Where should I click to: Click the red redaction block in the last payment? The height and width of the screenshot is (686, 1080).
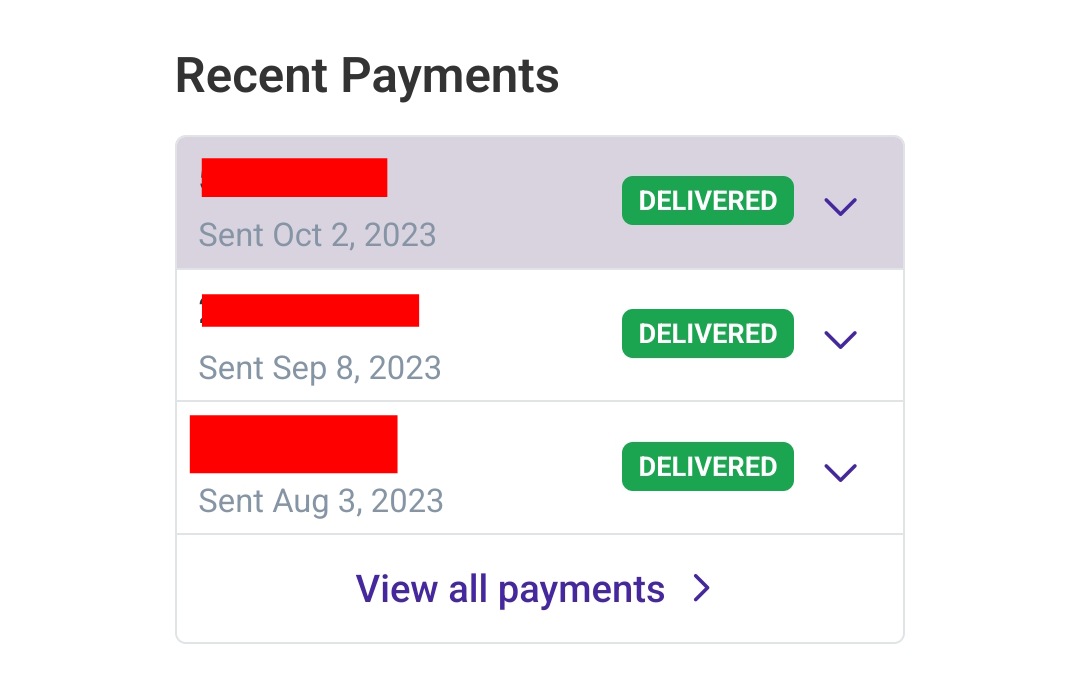293,443
